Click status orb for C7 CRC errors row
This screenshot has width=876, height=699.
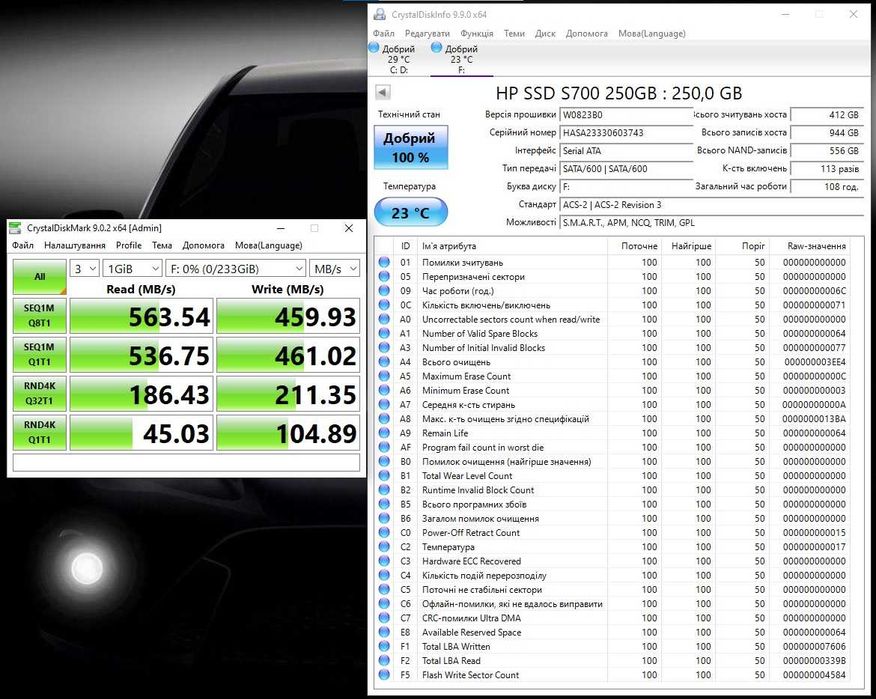point(384,618)
